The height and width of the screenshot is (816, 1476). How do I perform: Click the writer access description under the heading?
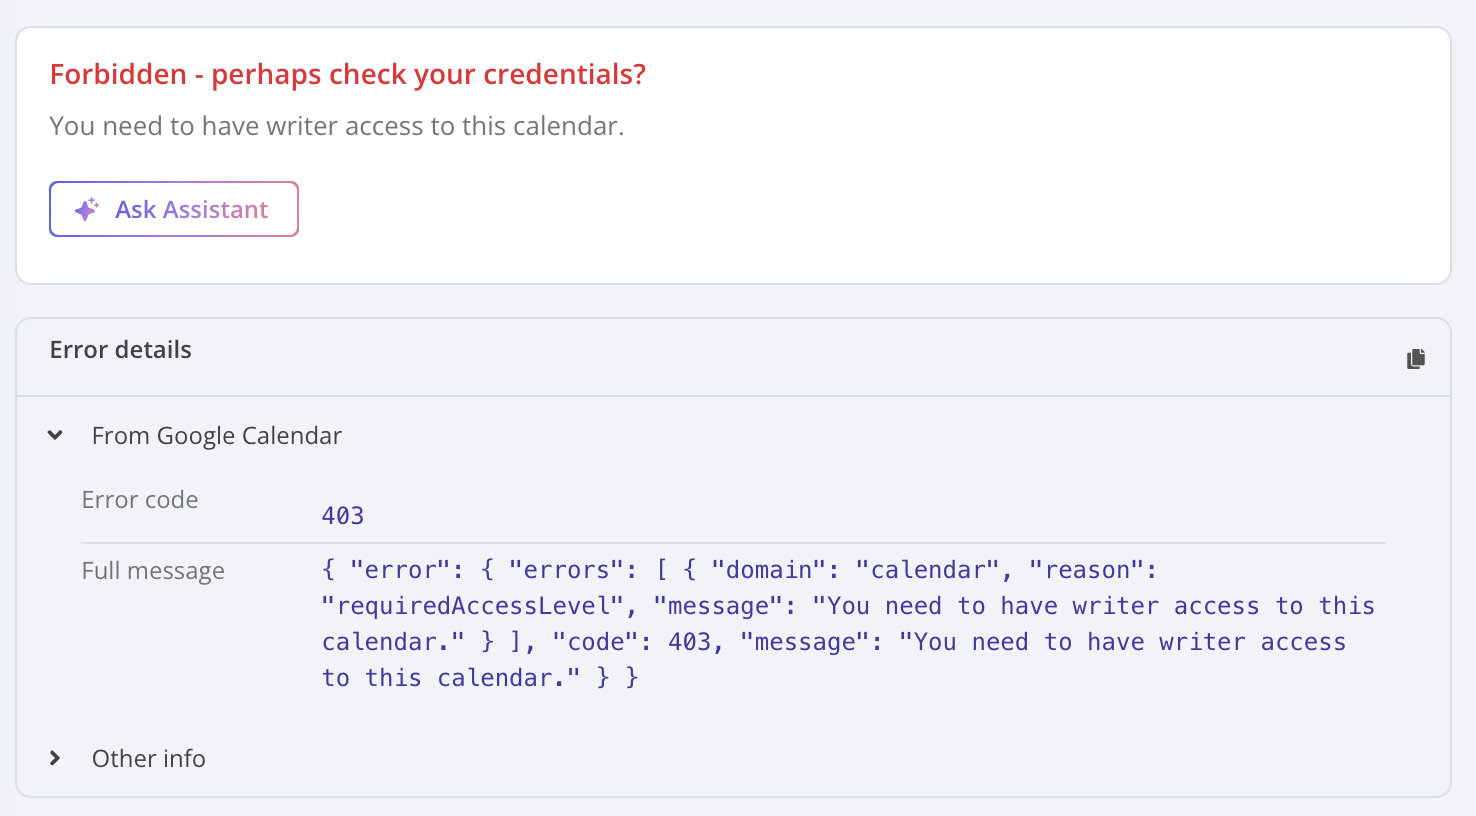[x=337, y=126]
